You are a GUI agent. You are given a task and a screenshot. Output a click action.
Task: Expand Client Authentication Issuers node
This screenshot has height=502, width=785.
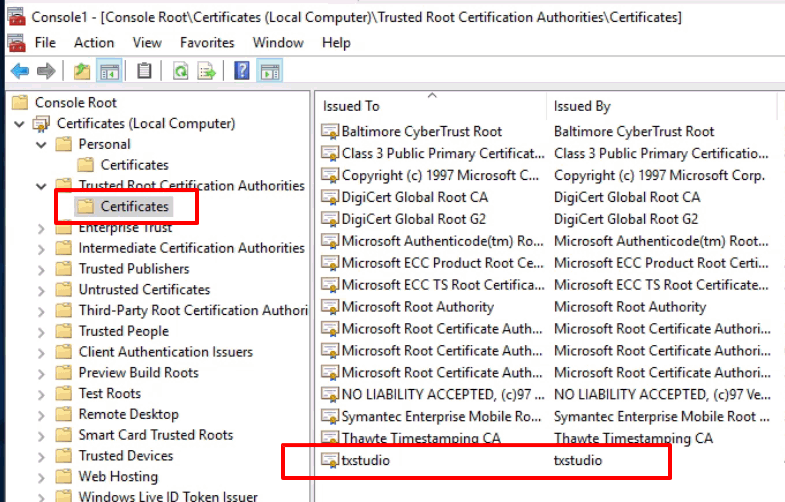click(x=41, y=353)
